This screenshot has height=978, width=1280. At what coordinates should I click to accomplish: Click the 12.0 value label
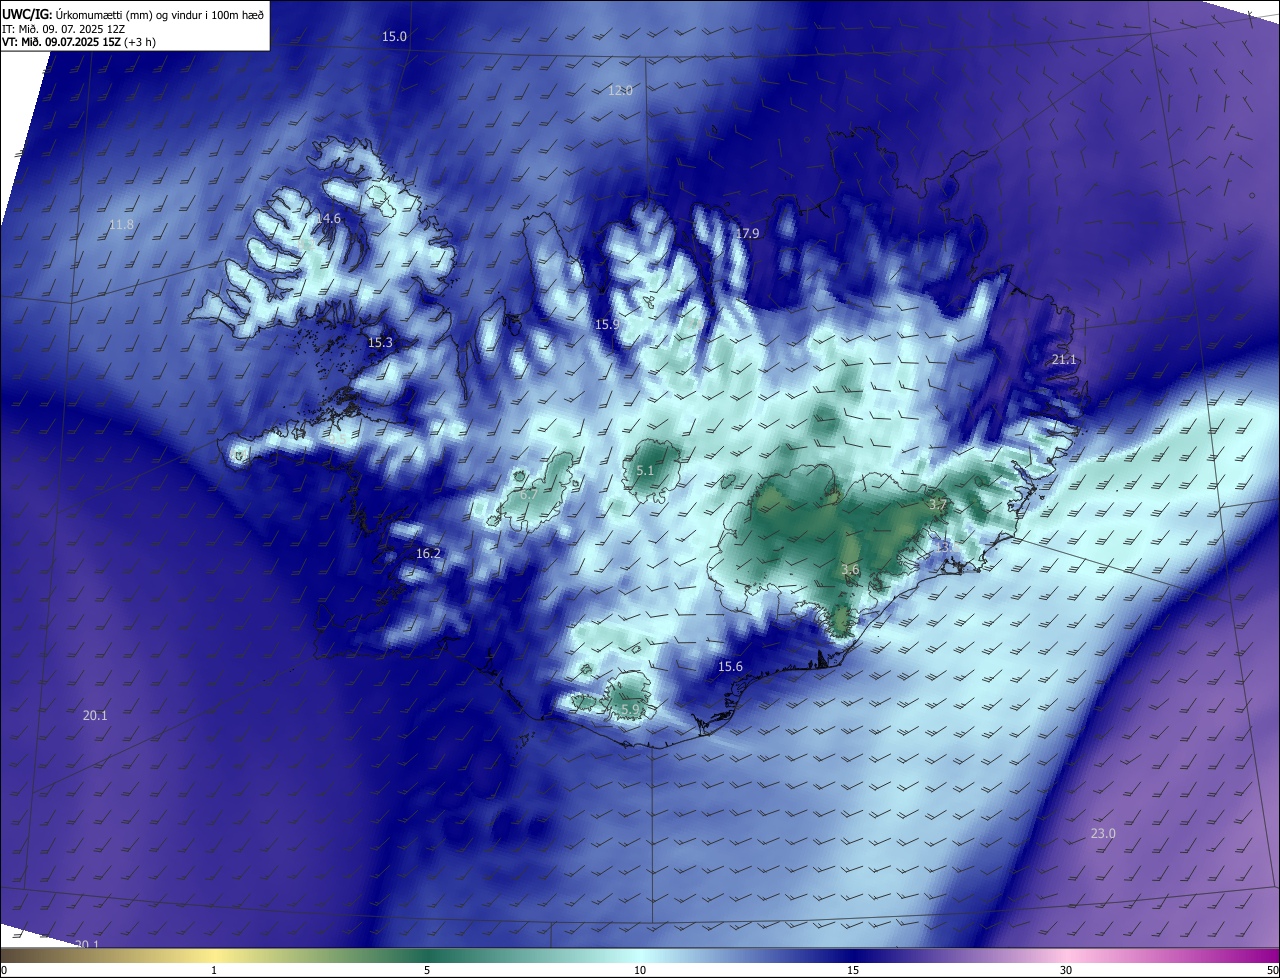(x=620, y=91)
